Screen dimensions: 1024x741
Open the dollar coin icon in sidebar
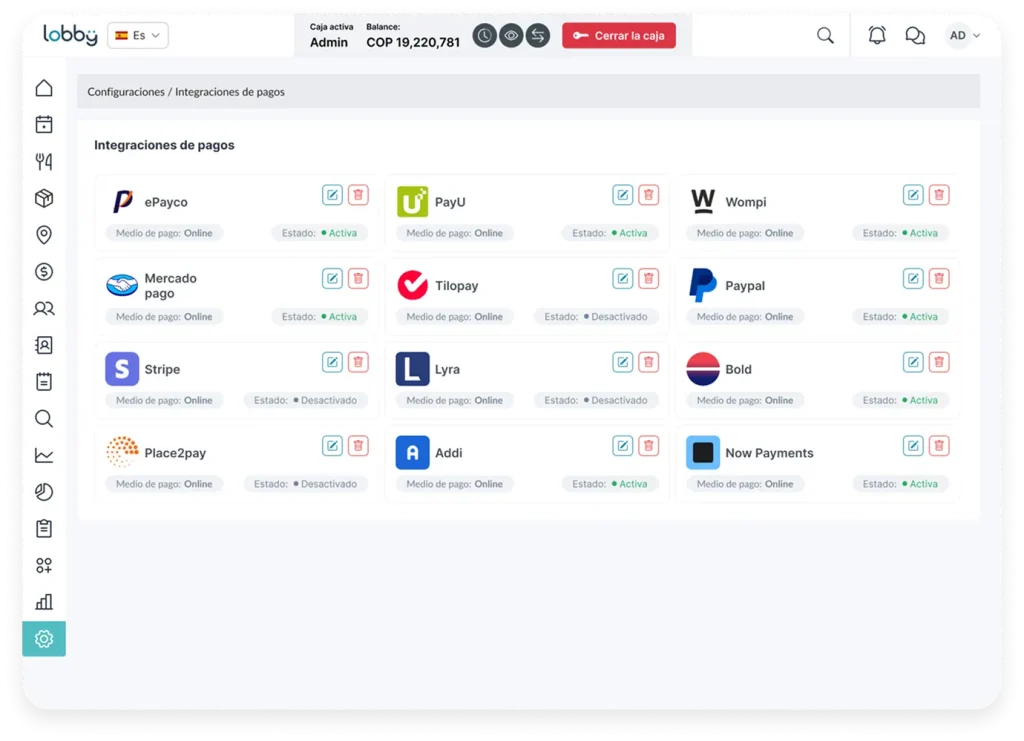point(44,272)
